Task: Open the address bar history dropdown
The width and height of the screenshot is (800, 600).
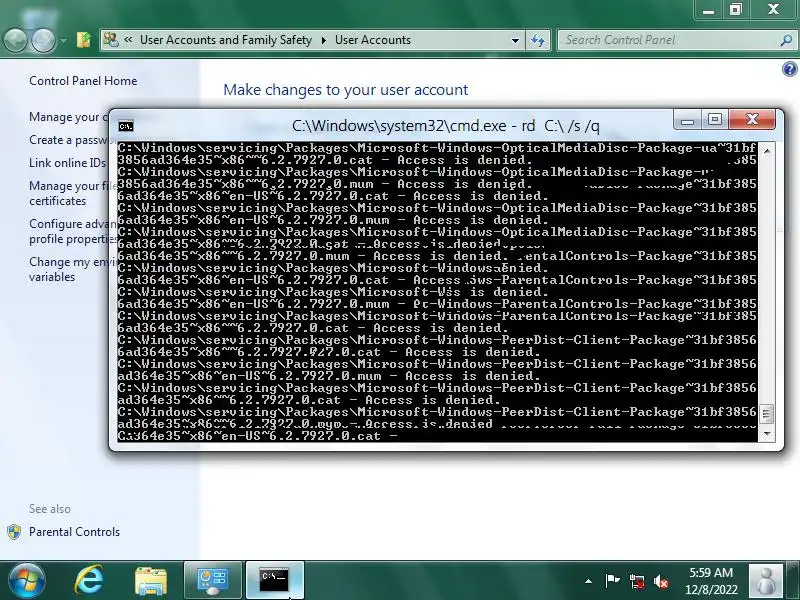Action: click(515, 40)
